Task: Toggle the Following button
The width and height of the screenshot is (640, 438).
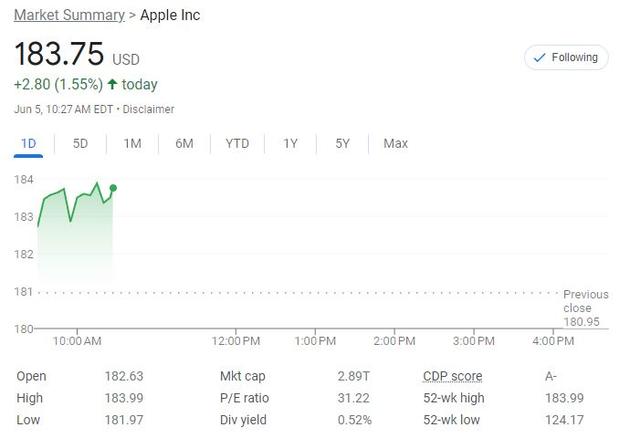Action: point(566,57)
